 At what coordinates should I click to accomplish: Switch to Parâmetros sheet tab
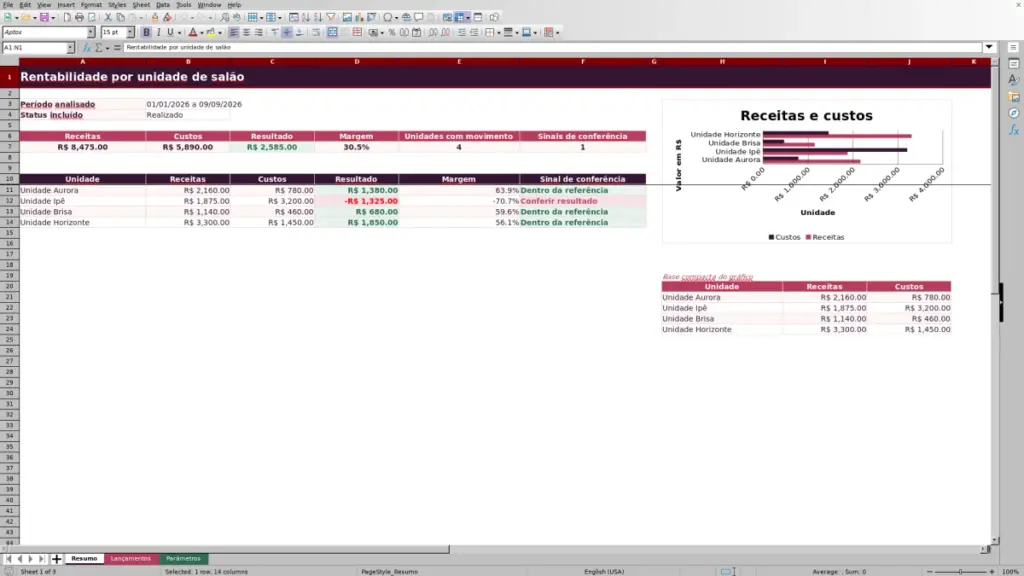pos(183,559)
